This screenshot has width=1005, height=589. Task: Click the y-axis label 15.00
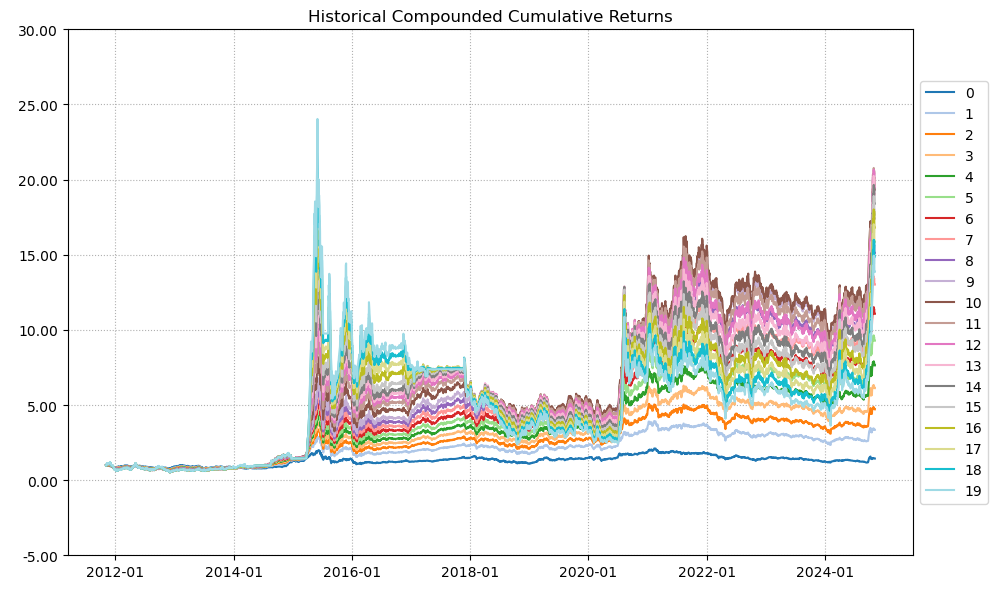38,256
